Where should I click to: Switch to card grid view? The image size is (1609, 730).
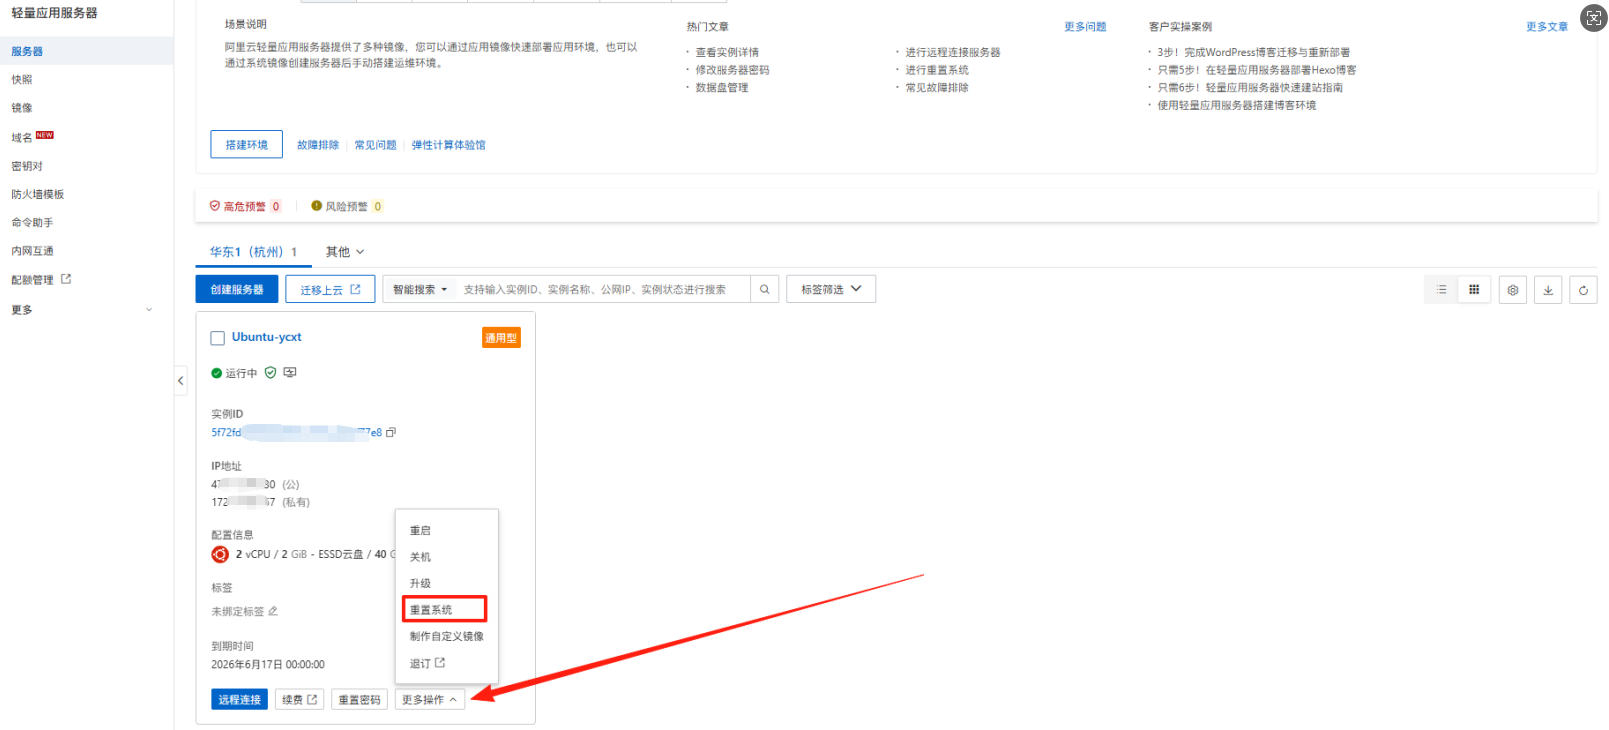[1474, 290]
